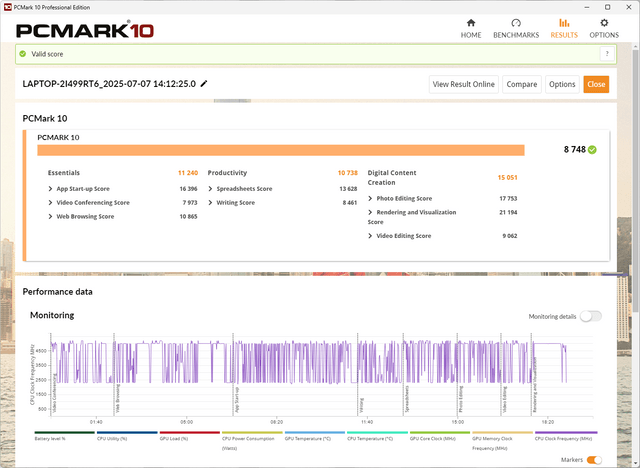
Task: Expand Rendering and Visualization Score
Action: click(x=370, y=212)
